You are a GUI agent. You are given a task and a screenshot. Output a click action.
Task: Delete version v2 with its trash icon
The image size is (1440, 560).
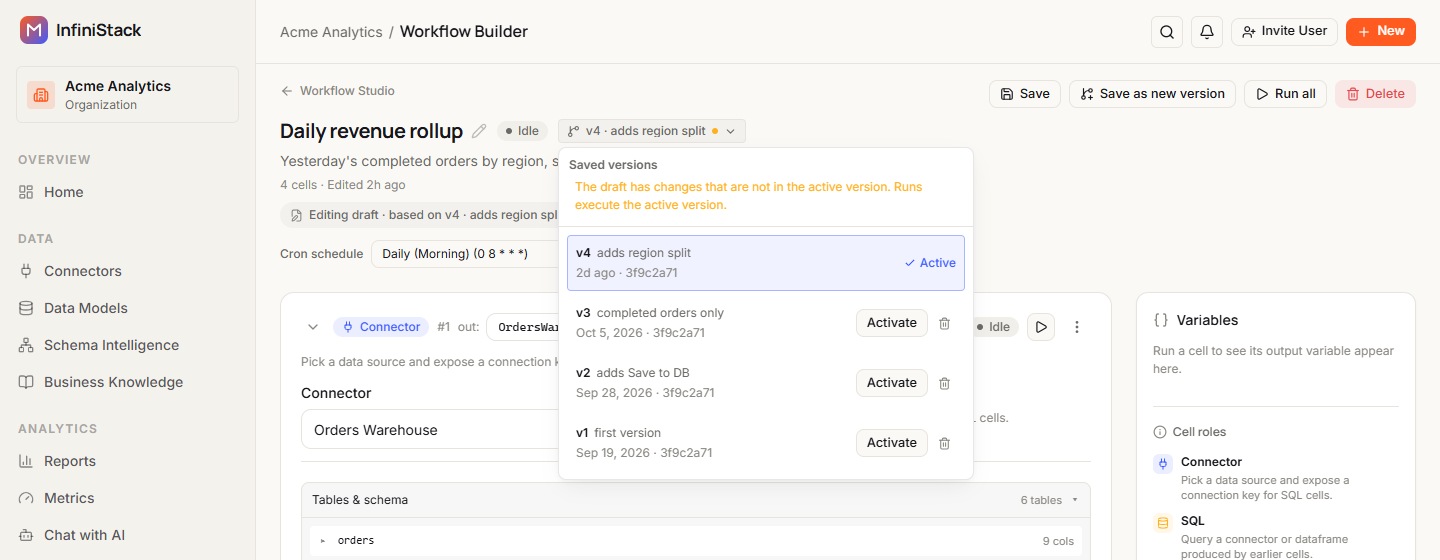(944, 383)
